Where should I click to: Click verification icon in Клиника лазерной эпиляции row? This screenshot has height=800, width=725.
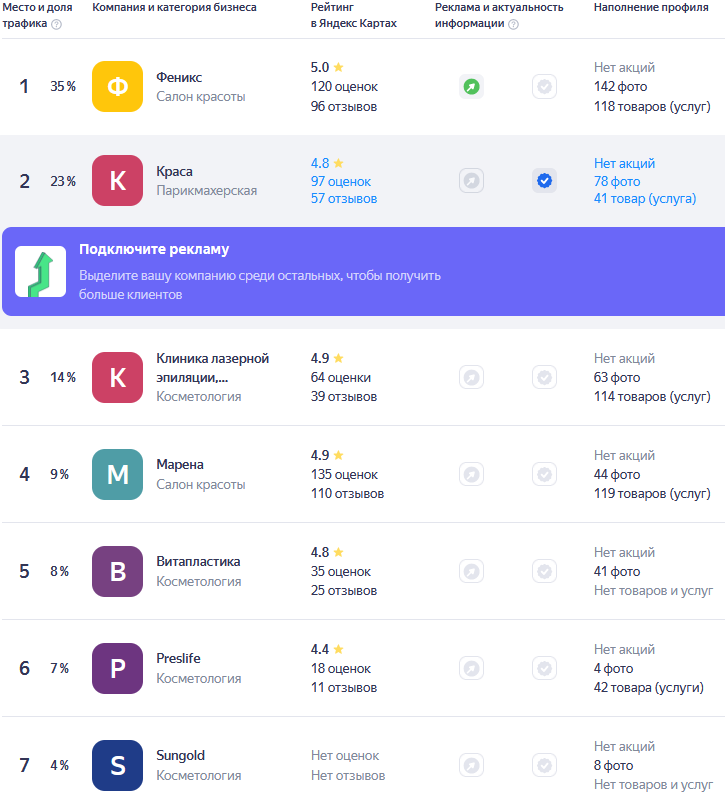[x=544, y=378]
